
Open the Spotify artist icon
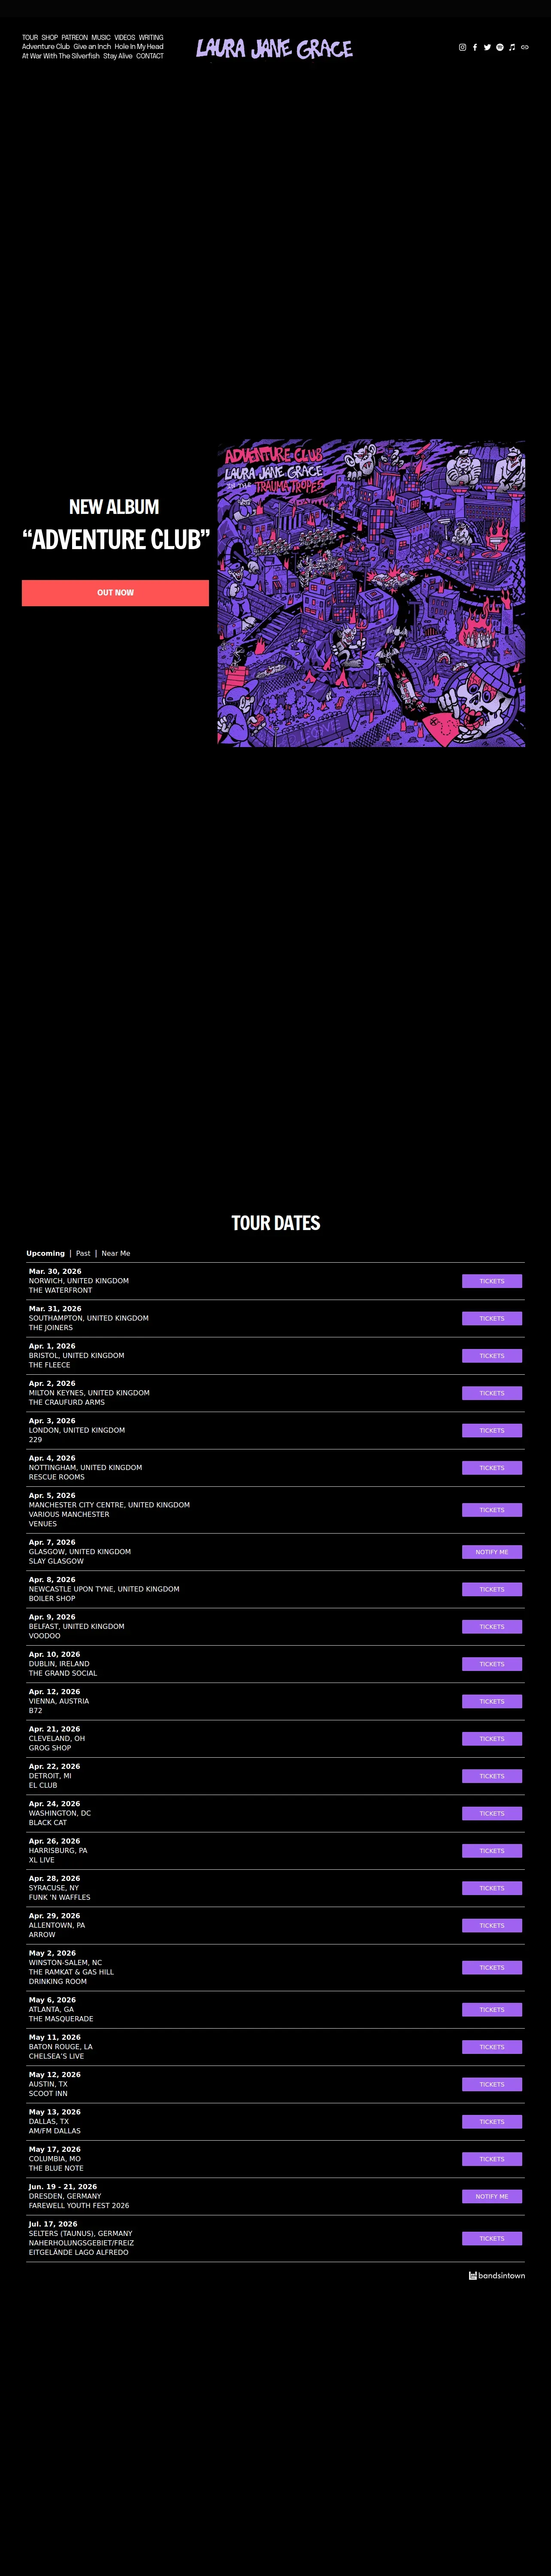point(500,47)
